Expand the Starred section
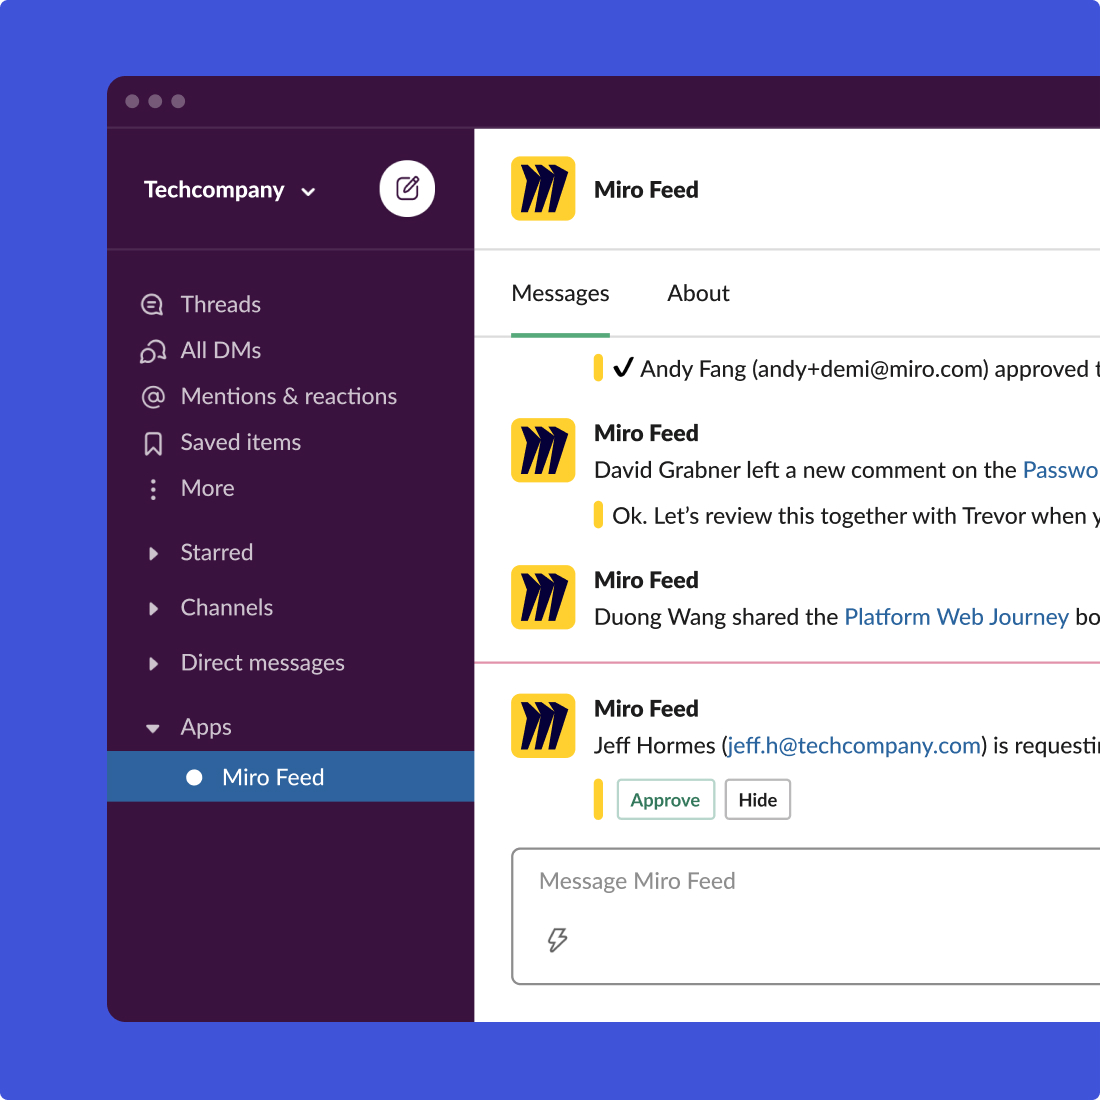Screen dimensions: 1100x1100 (153, 554)
